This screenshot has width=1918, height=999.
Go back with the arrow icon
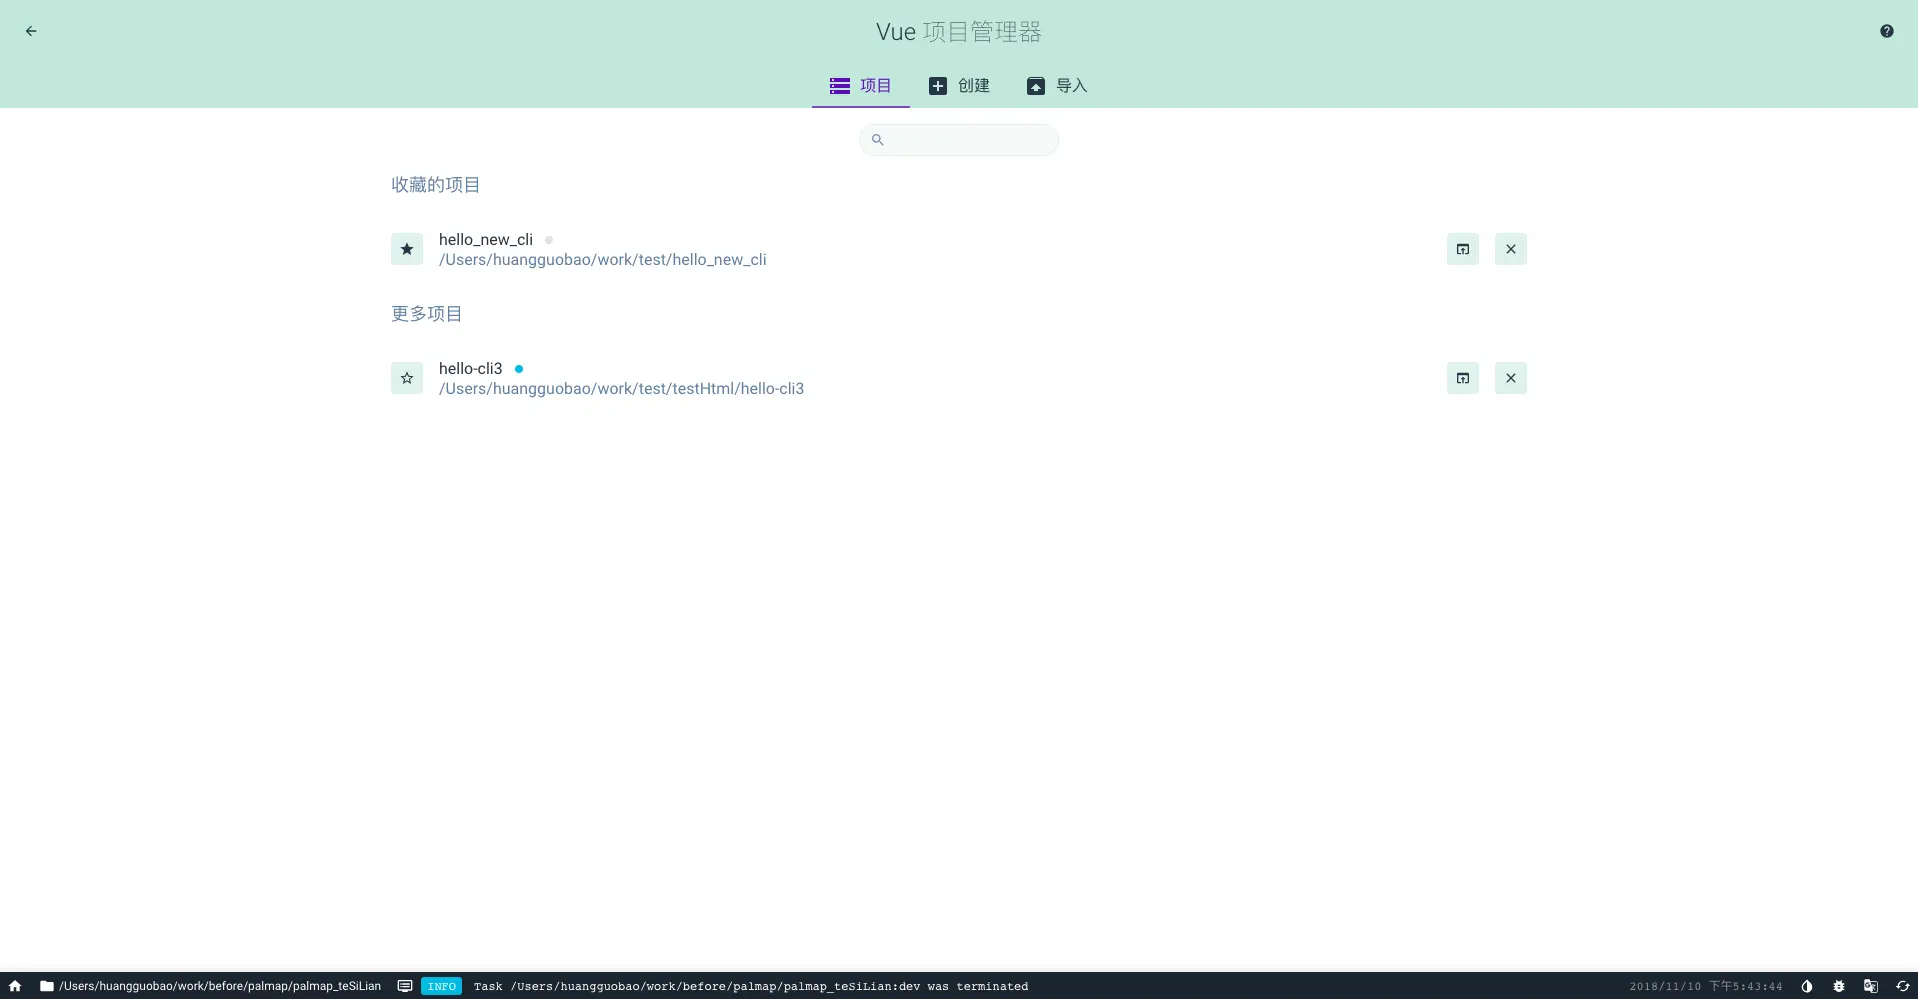(31, 31)
